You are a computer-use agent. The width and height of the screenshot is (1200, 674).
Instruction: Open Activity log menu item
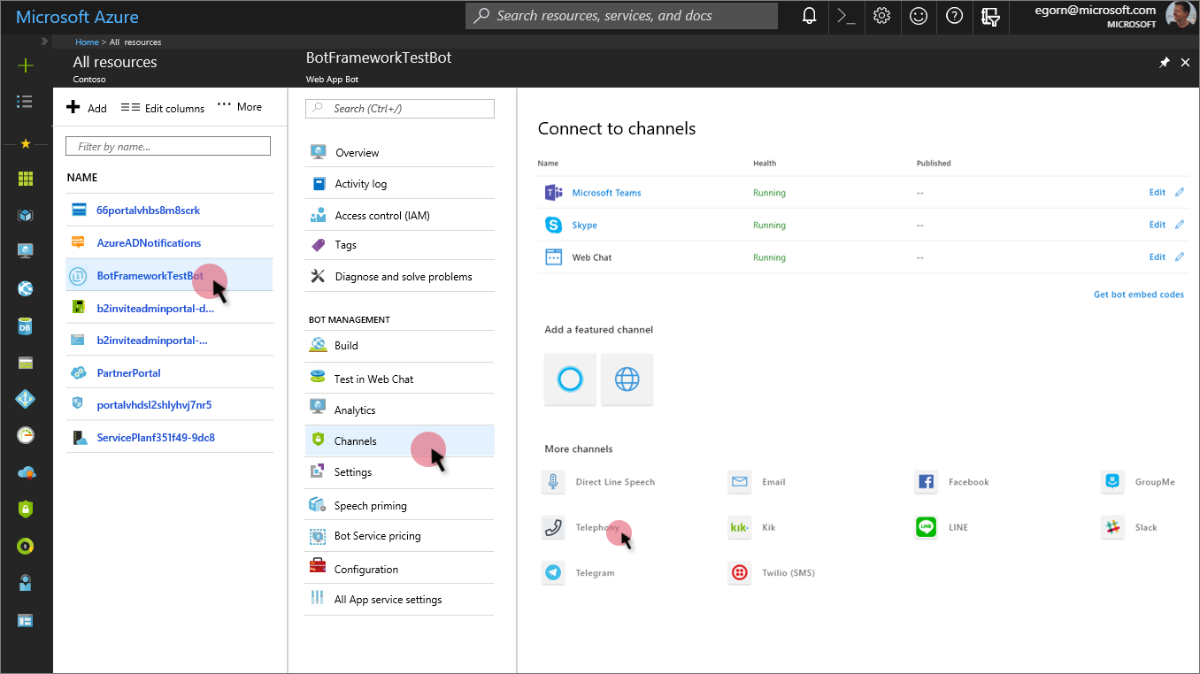point(399,184)
